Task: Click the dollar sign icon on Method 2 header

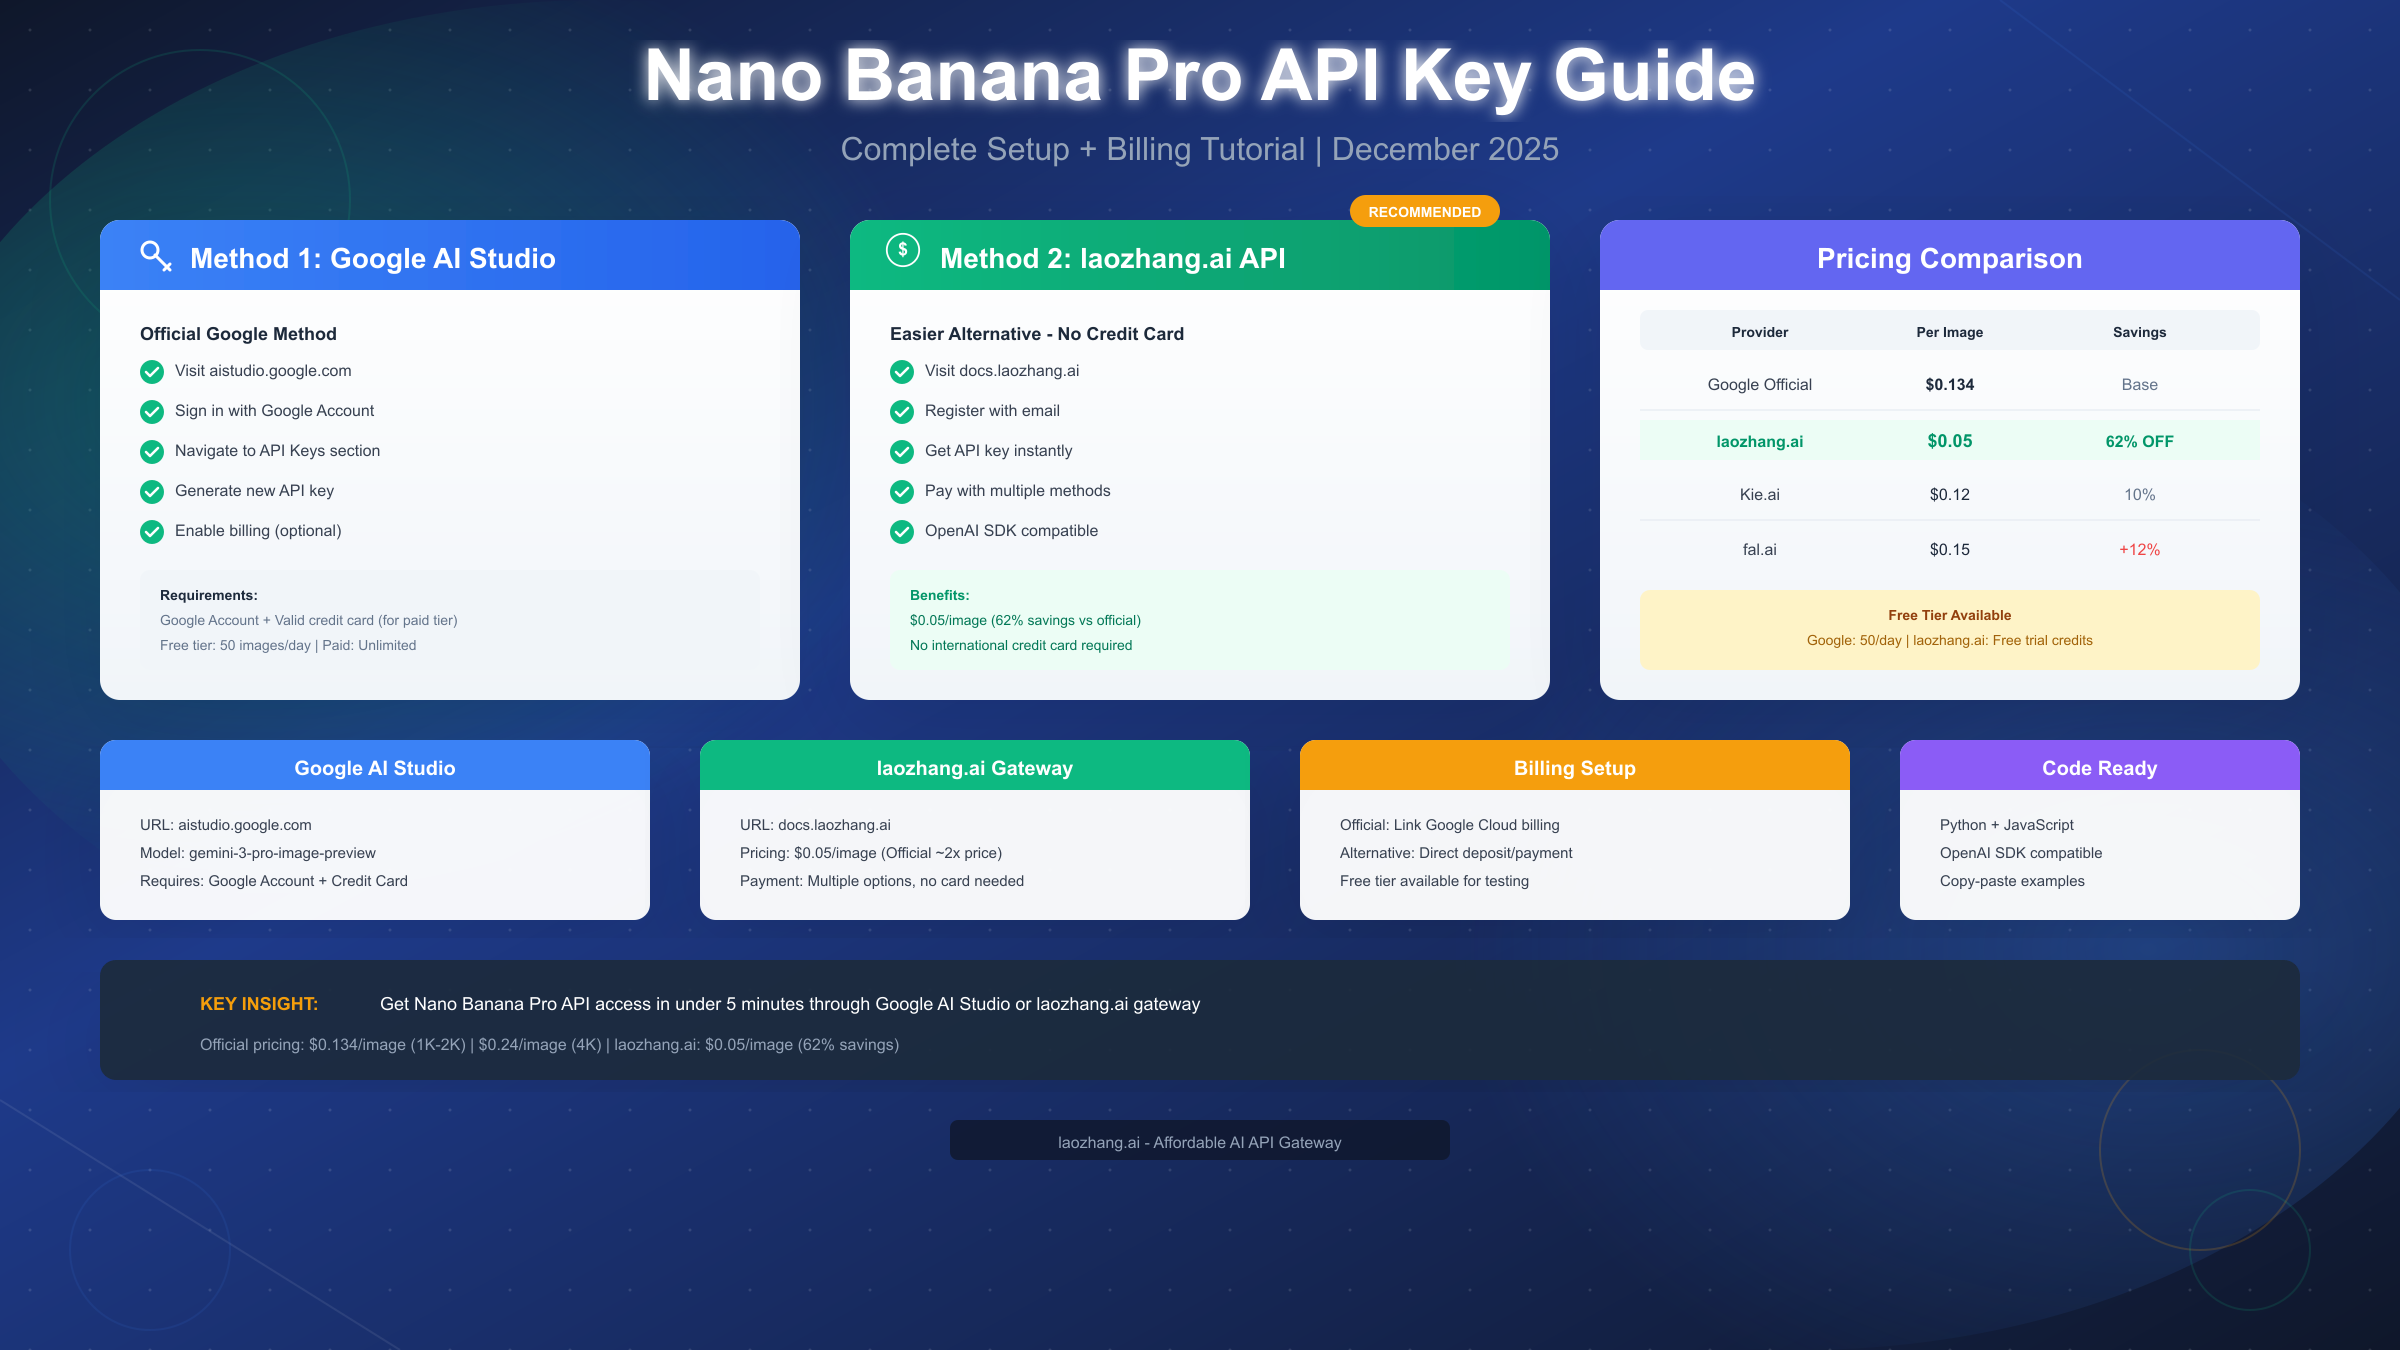Action: pos(902,250)
